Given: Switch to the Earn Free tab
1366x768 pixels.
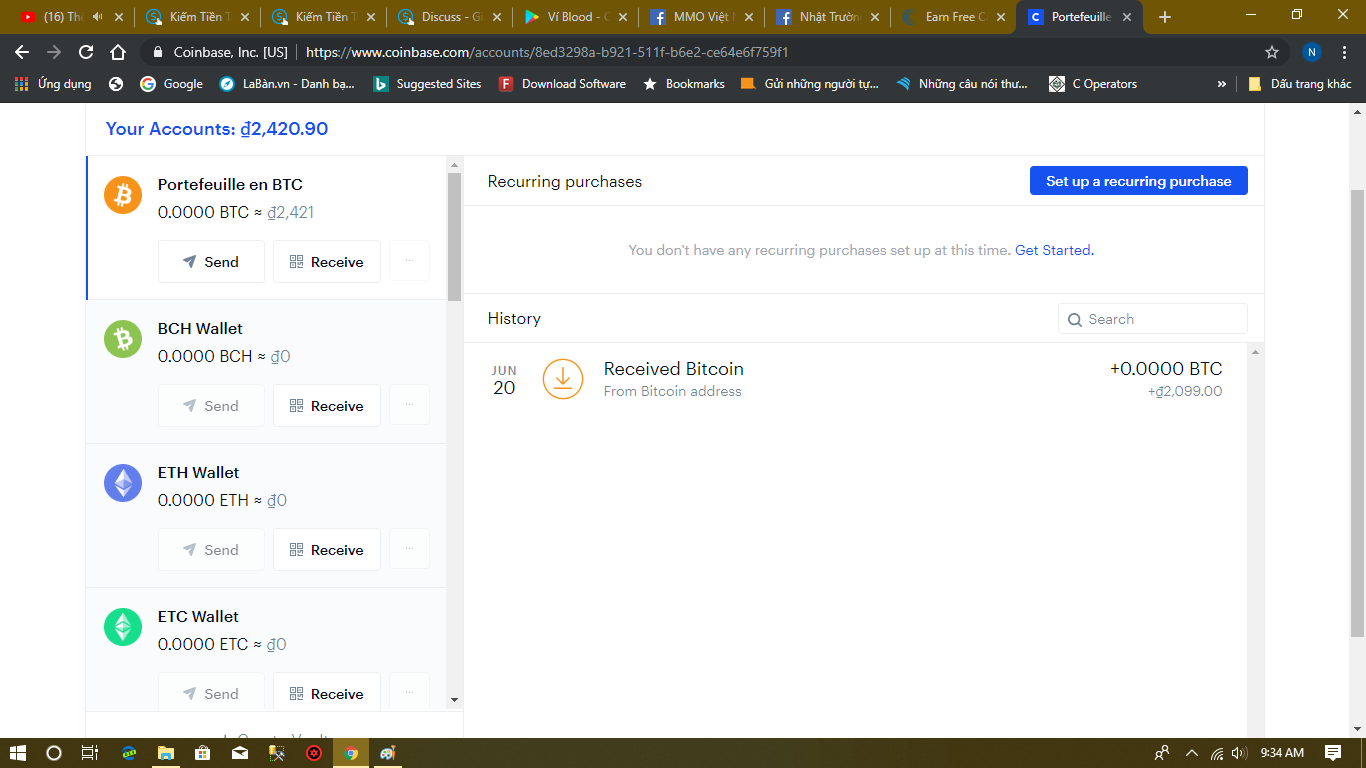Looking at the screenshot, I should tap(953, 17).
